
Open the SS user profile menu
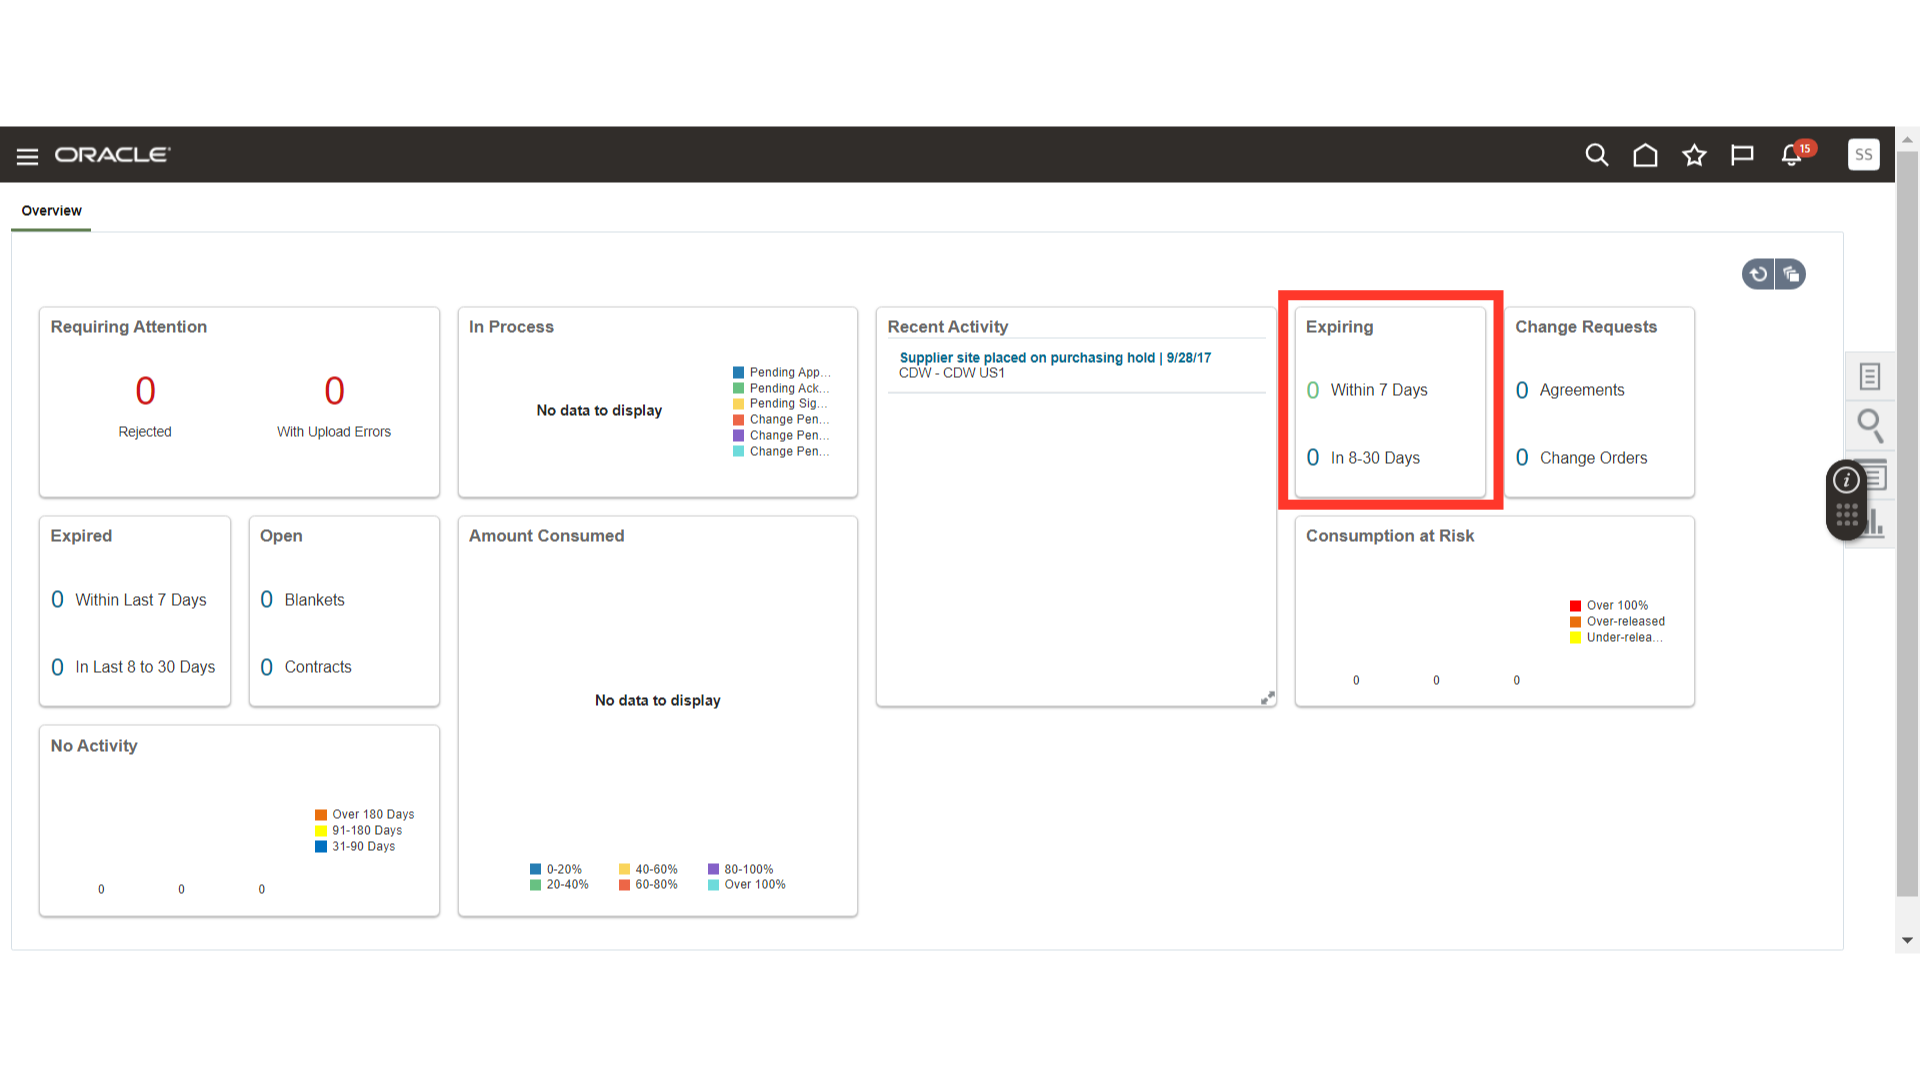[1863, 155]
